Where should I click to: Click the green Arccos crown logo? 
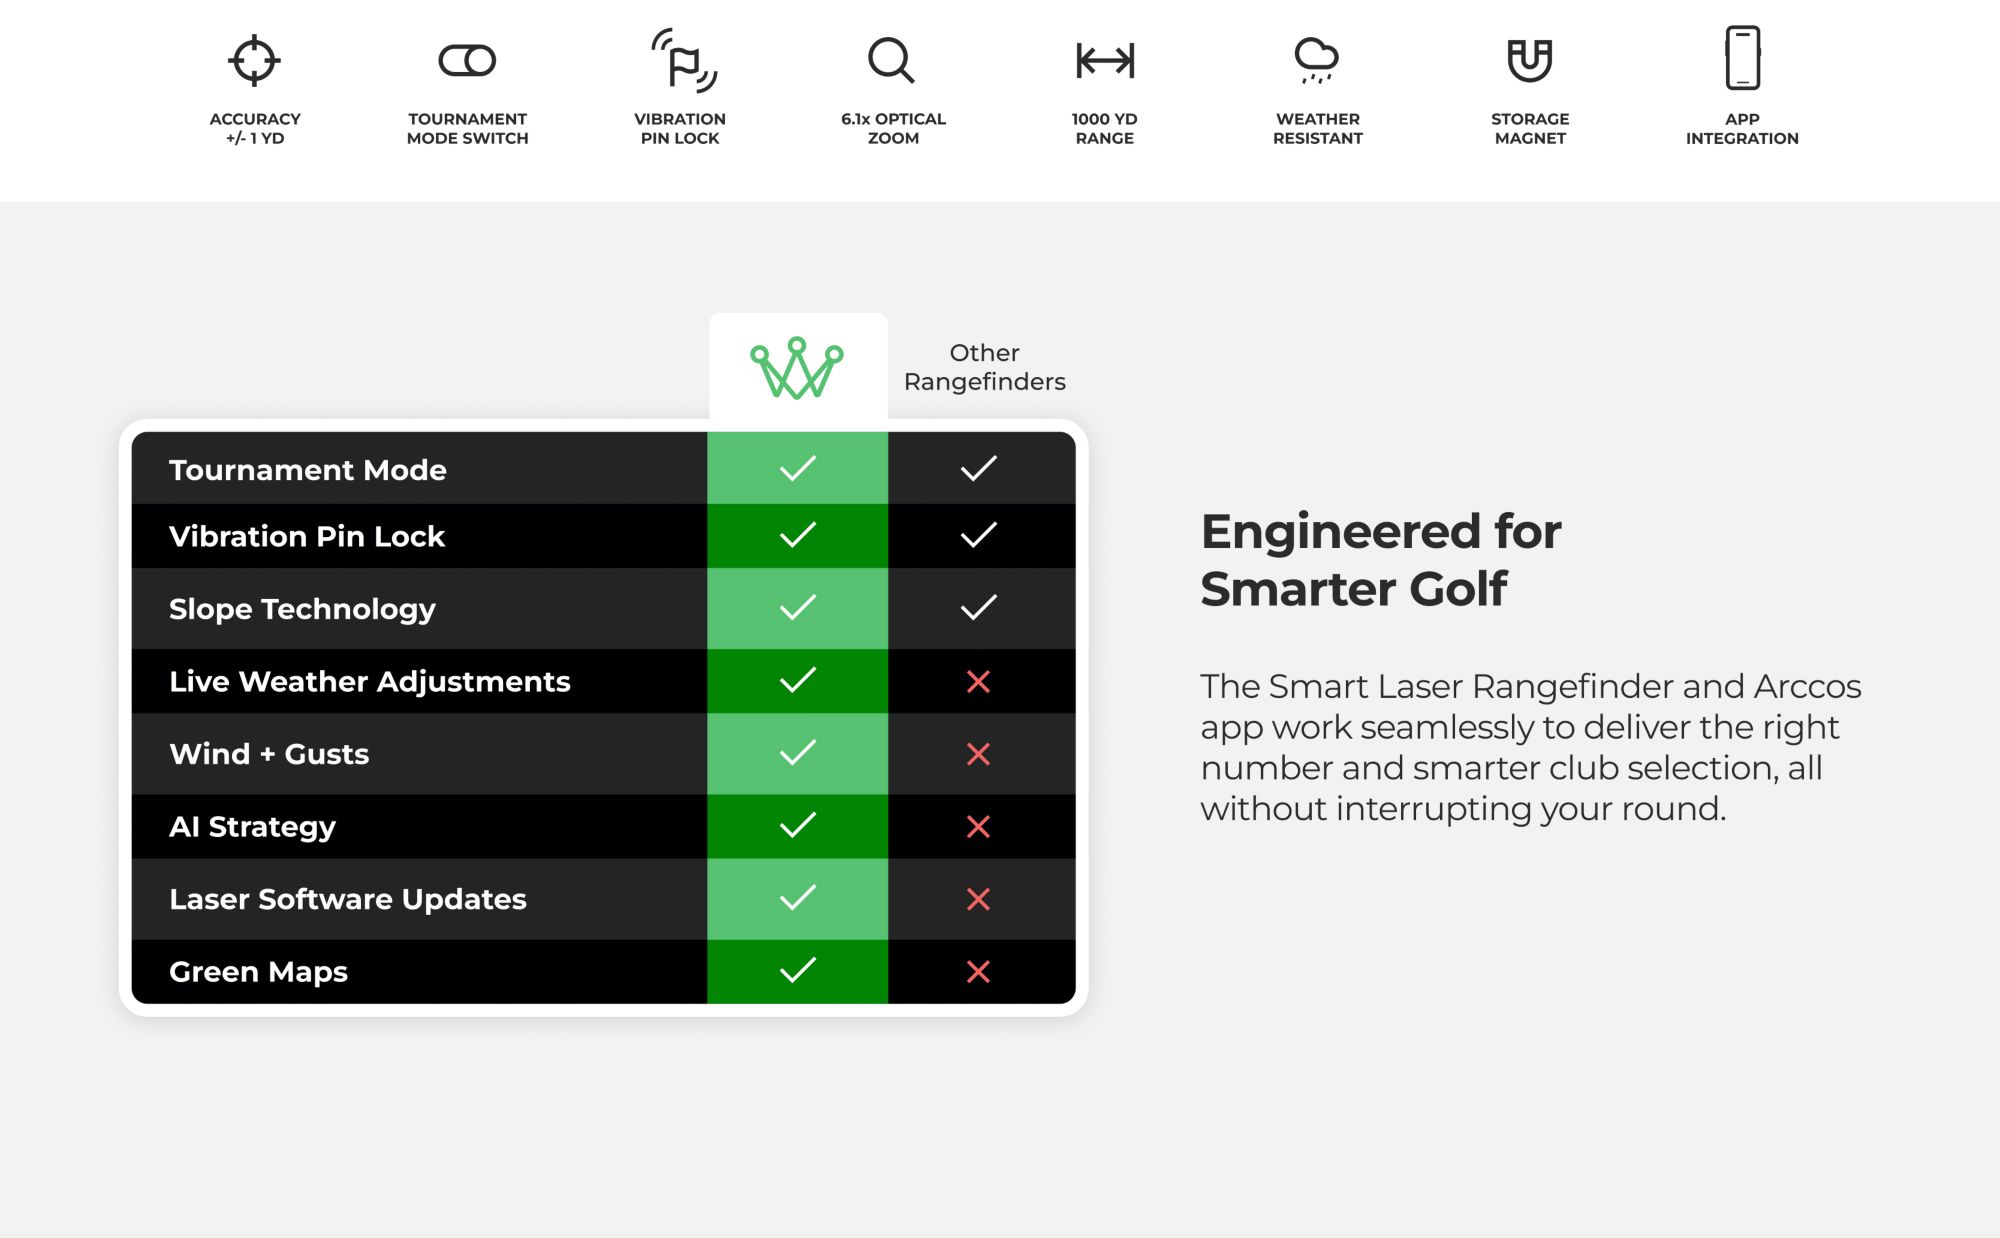797,368
